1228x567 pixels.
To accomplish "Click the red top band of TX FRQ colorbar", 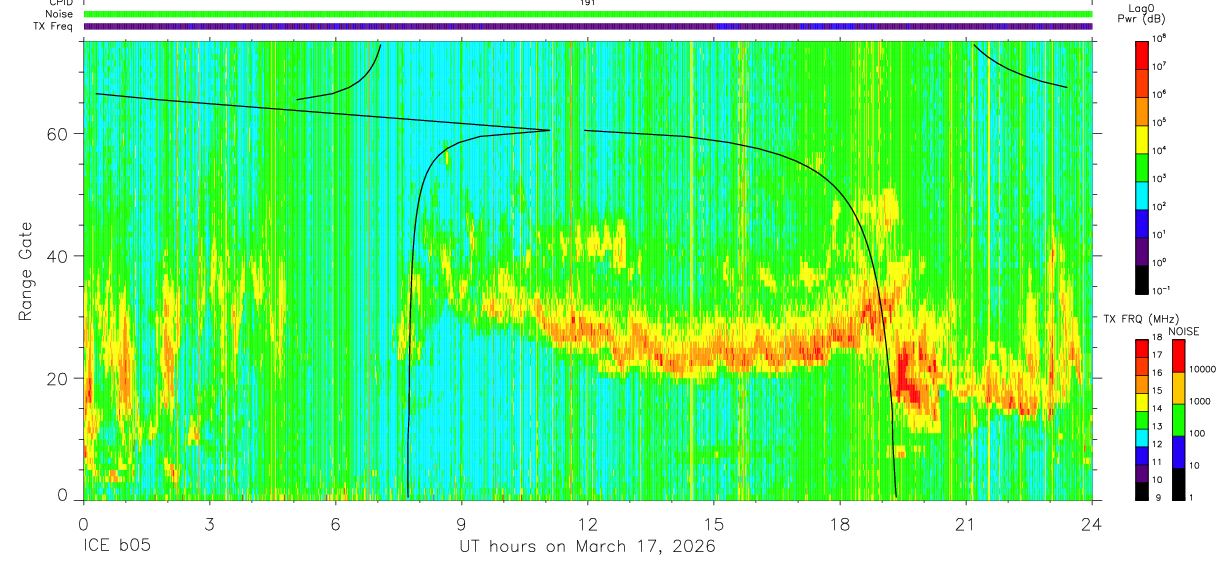I will pos(1141,348).
